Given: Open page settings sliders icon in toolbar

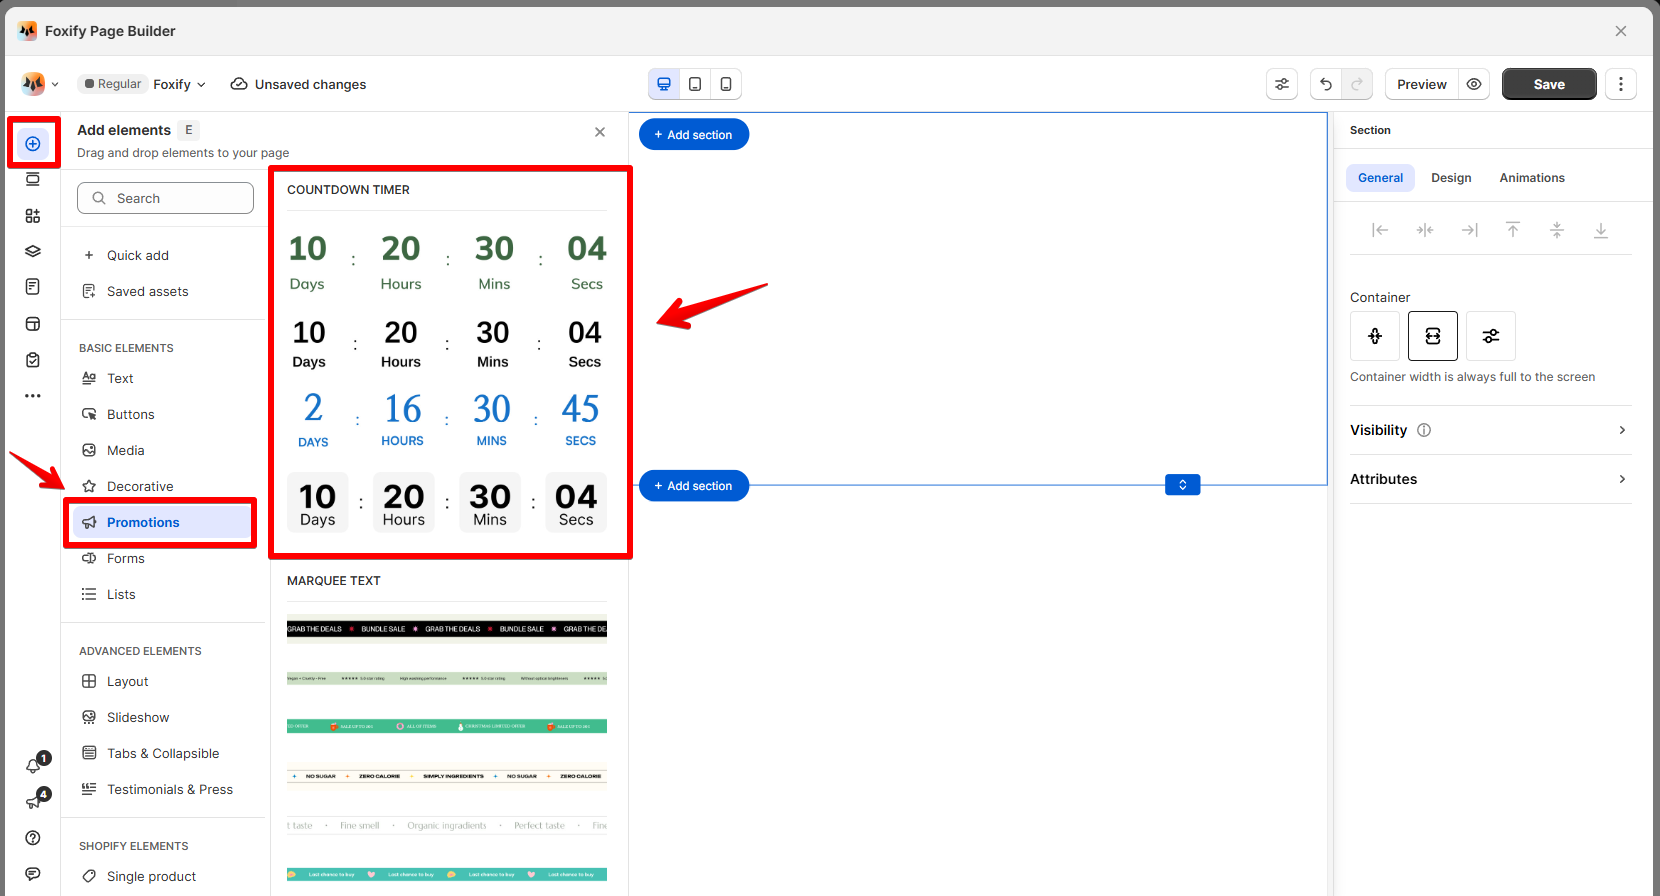Looking at the screenshot, I should coord(1282,84).
